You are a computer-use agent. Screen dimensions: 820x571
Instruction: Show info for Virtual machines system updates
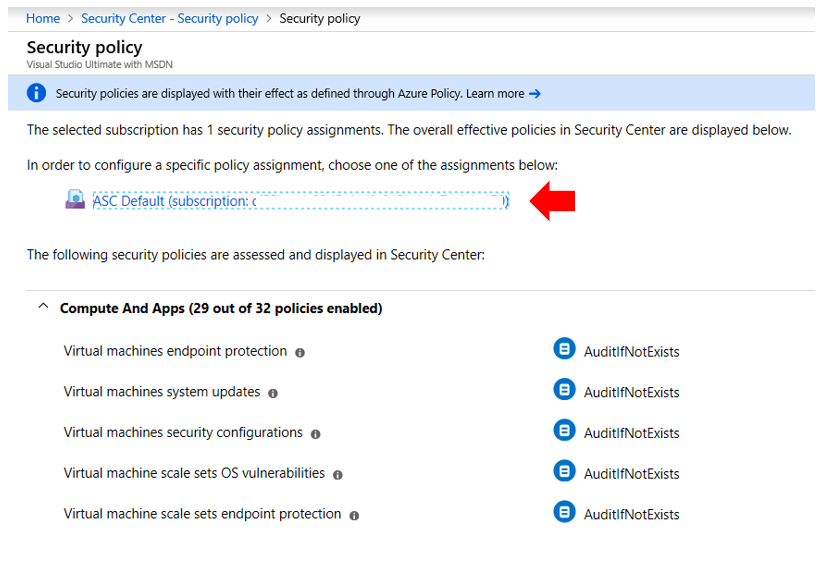(x=273, y=393)
